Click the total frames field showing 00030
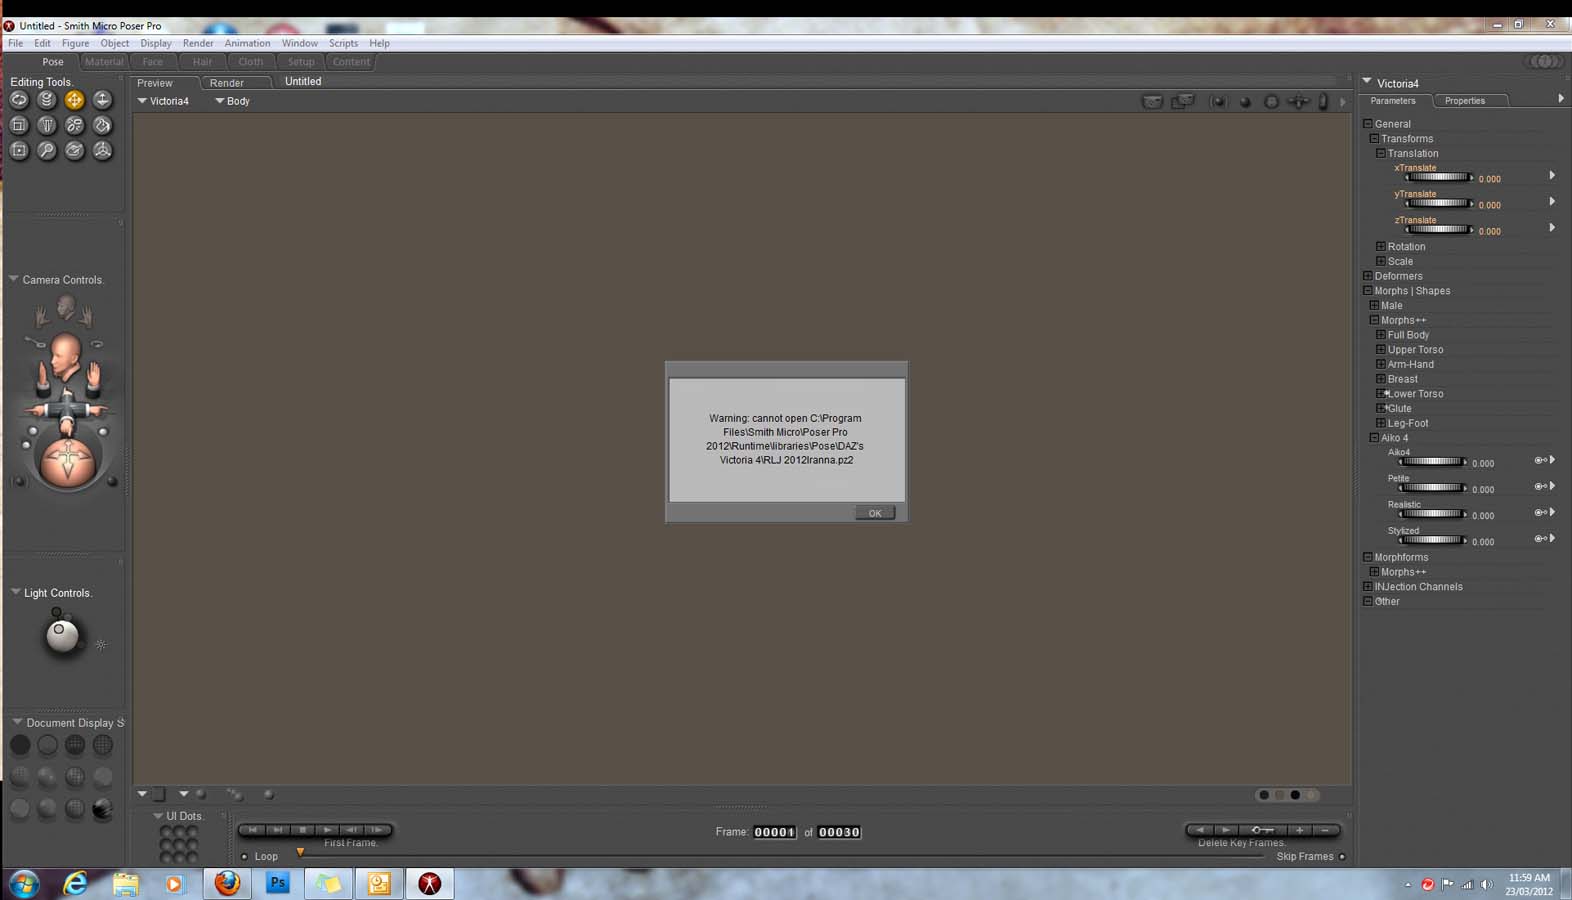 (840, 832)
